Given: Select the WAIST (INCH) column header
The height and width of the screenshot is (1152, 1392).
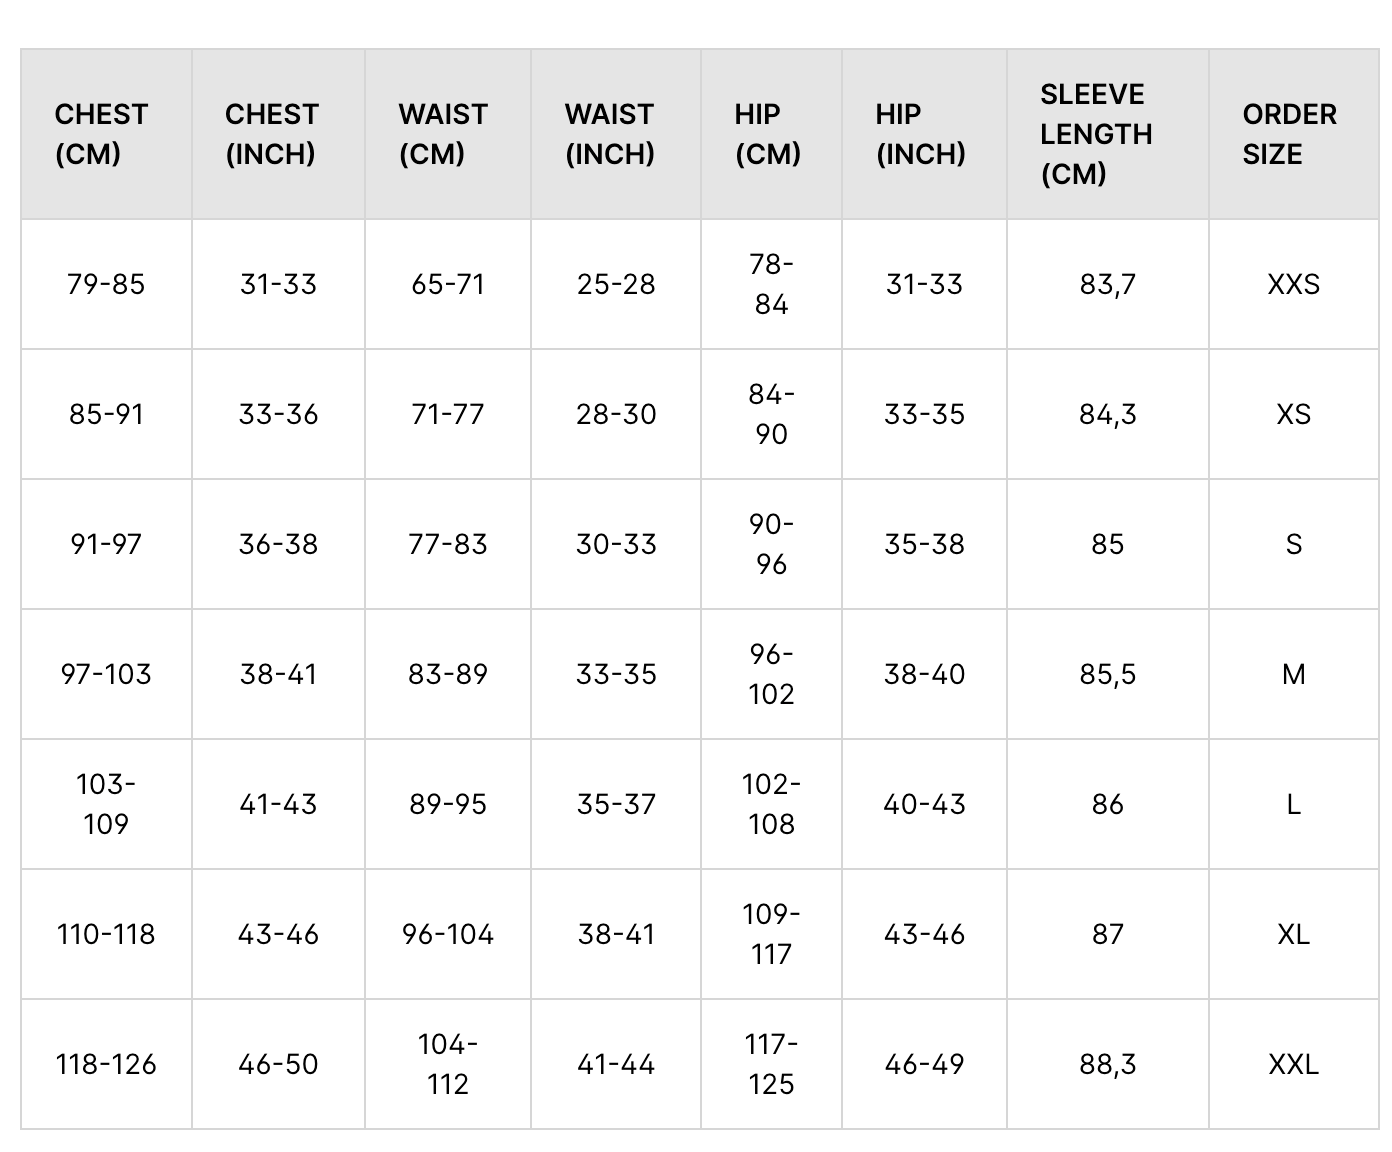Looking at the screenshot, I should coord(609,134).
